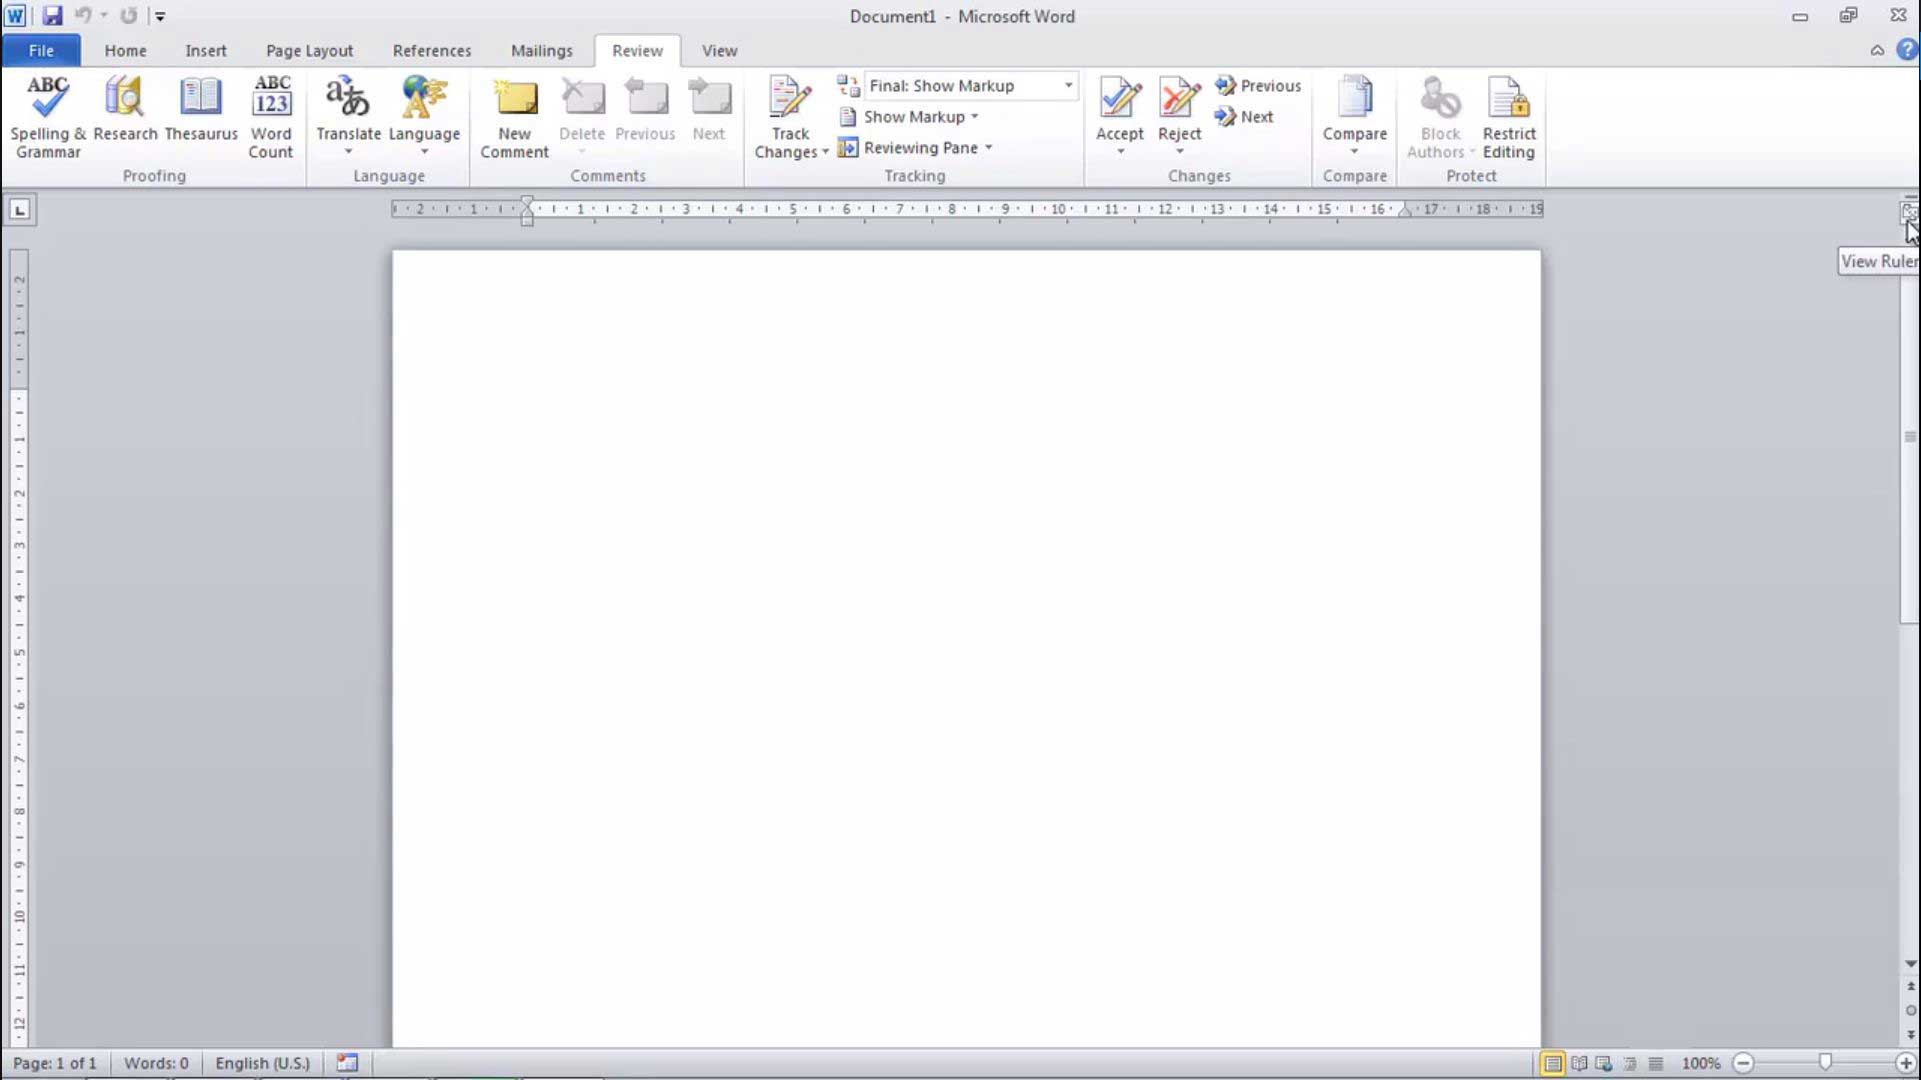Open the Review ribbon tab
This screenshot has width=1921, height=1080.
pos(636,49)
